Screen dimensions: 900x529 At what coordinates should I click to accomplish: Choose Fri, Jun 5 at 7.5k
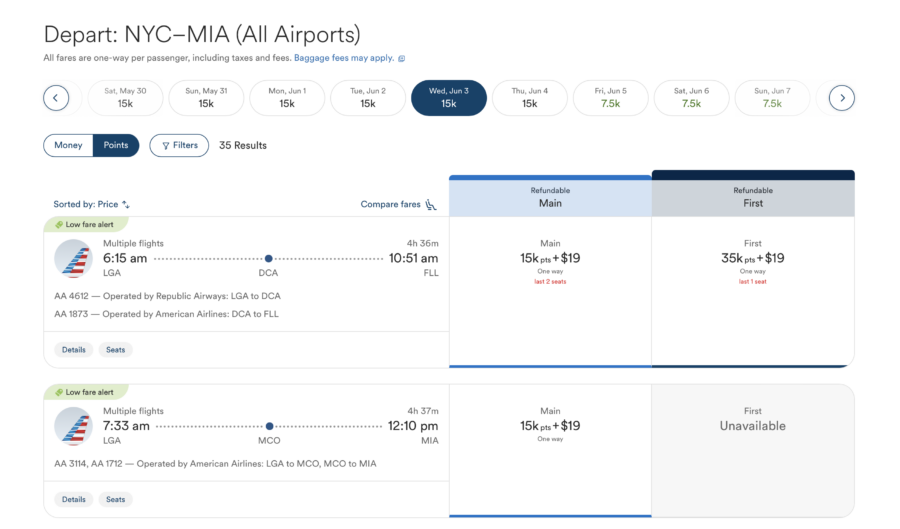[611, 98]
